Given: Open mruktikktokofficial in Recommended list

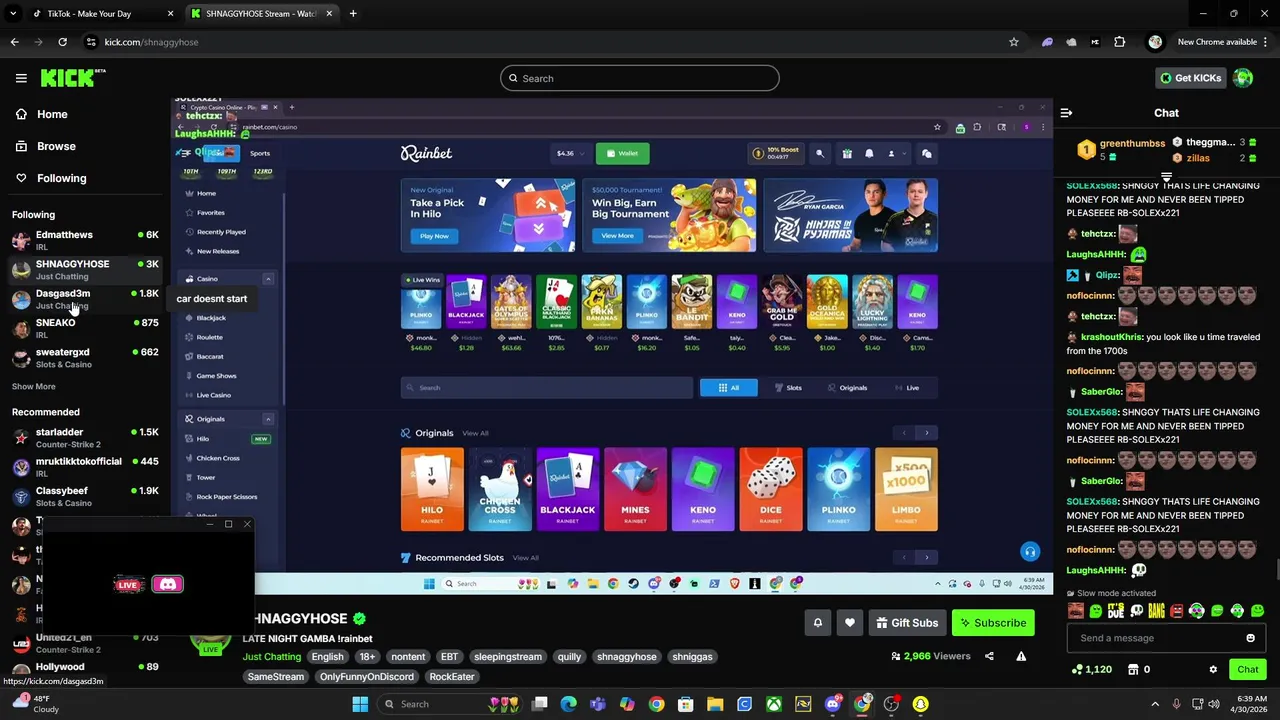Looking at the screenshot, I should (x=85, y=467).
